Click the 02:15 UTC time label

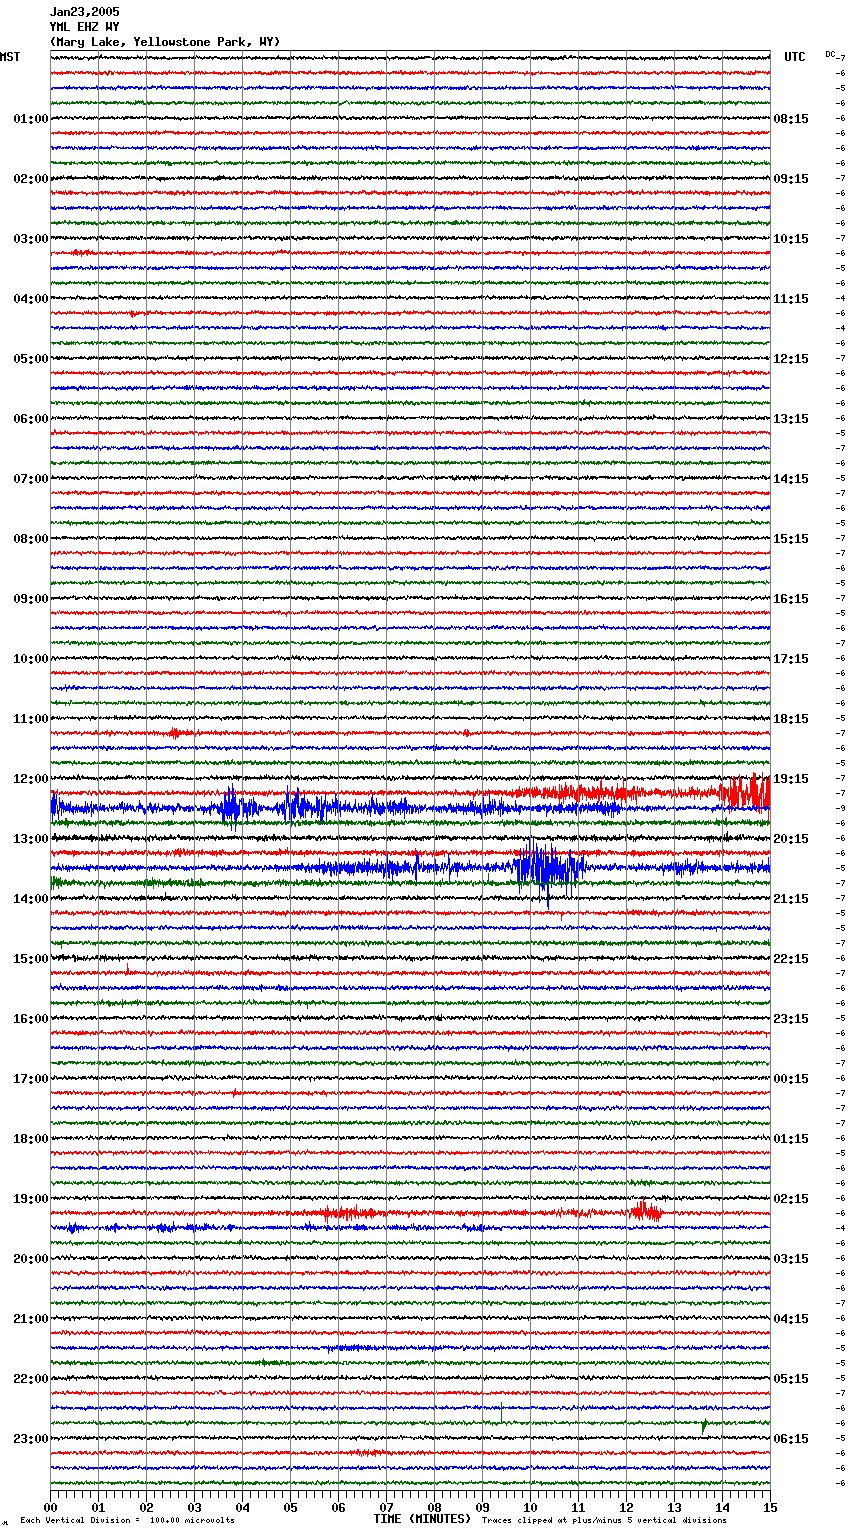point(791,1199)
